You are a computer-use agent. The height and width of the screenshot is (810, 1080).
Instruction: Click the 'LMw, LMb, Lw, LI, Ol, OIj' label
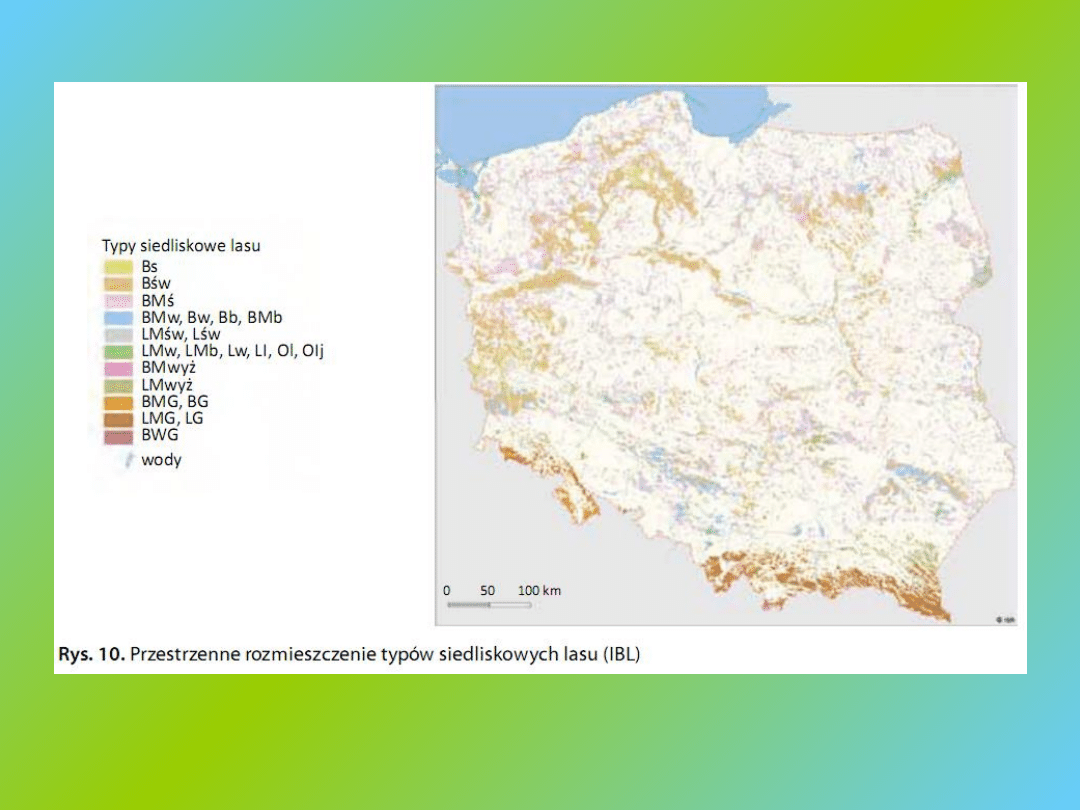click(x=233, y=351)
